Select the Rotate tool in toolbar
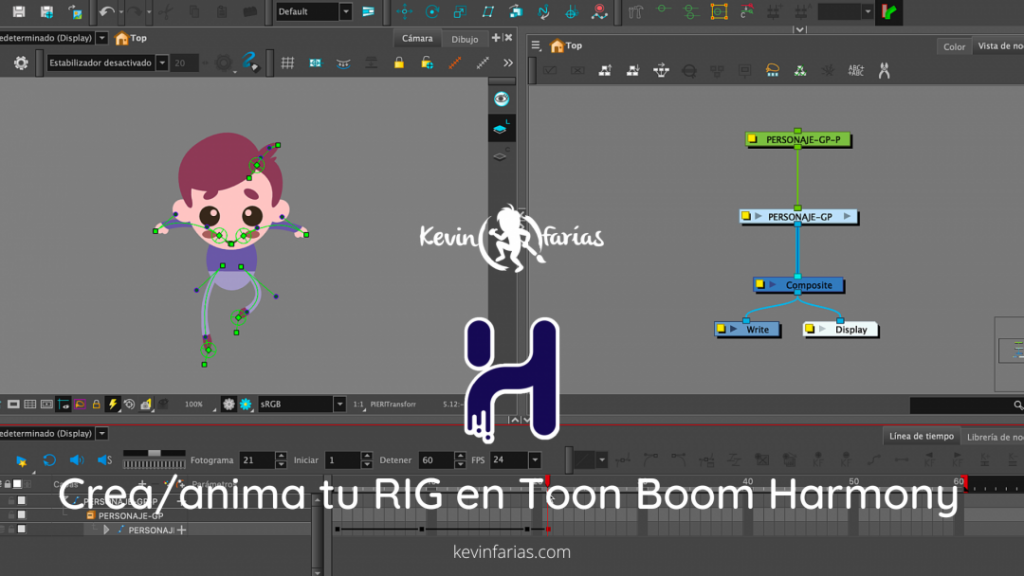The height and width of the screenshot is (576, 1024). point(432,11)
